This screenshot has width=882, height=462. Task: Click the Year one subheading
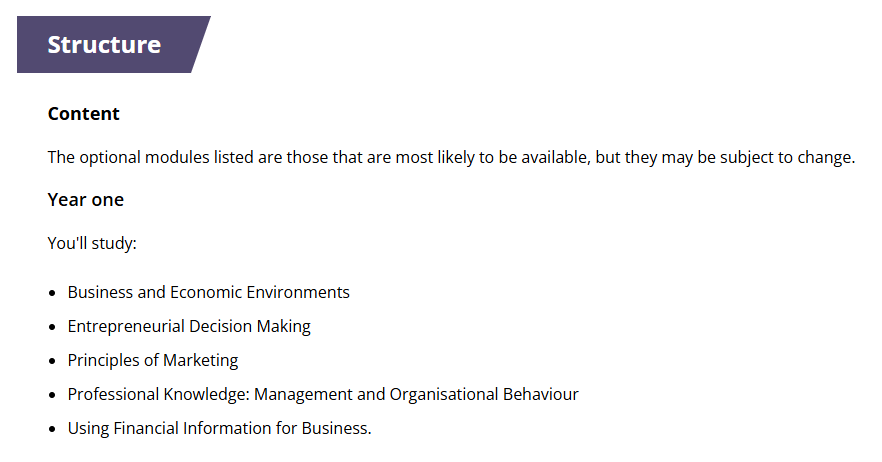[x=86, y=200]
